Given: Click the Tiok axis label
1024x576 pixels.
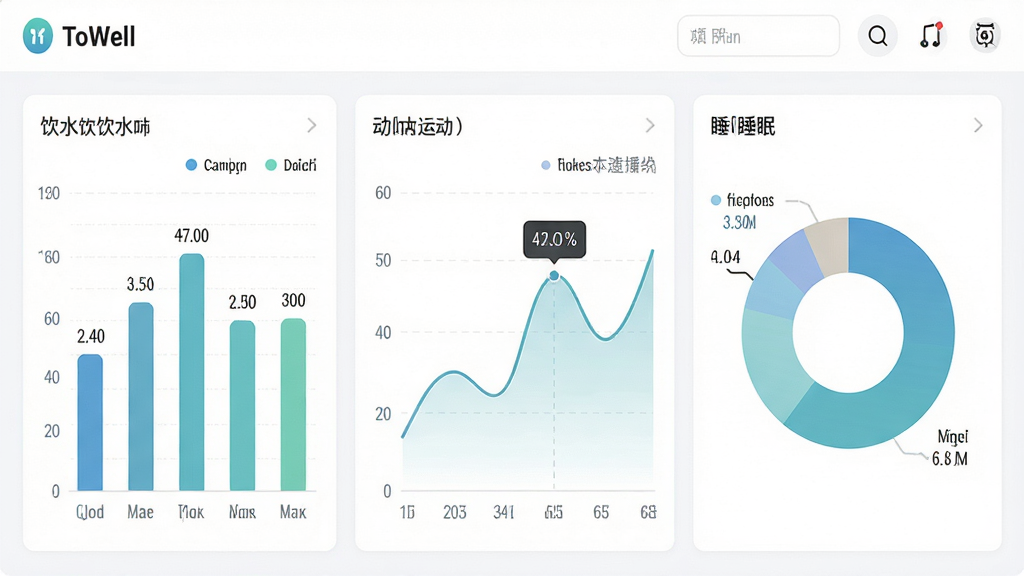Looking at the screenshot, I should [x=191, y=513].
